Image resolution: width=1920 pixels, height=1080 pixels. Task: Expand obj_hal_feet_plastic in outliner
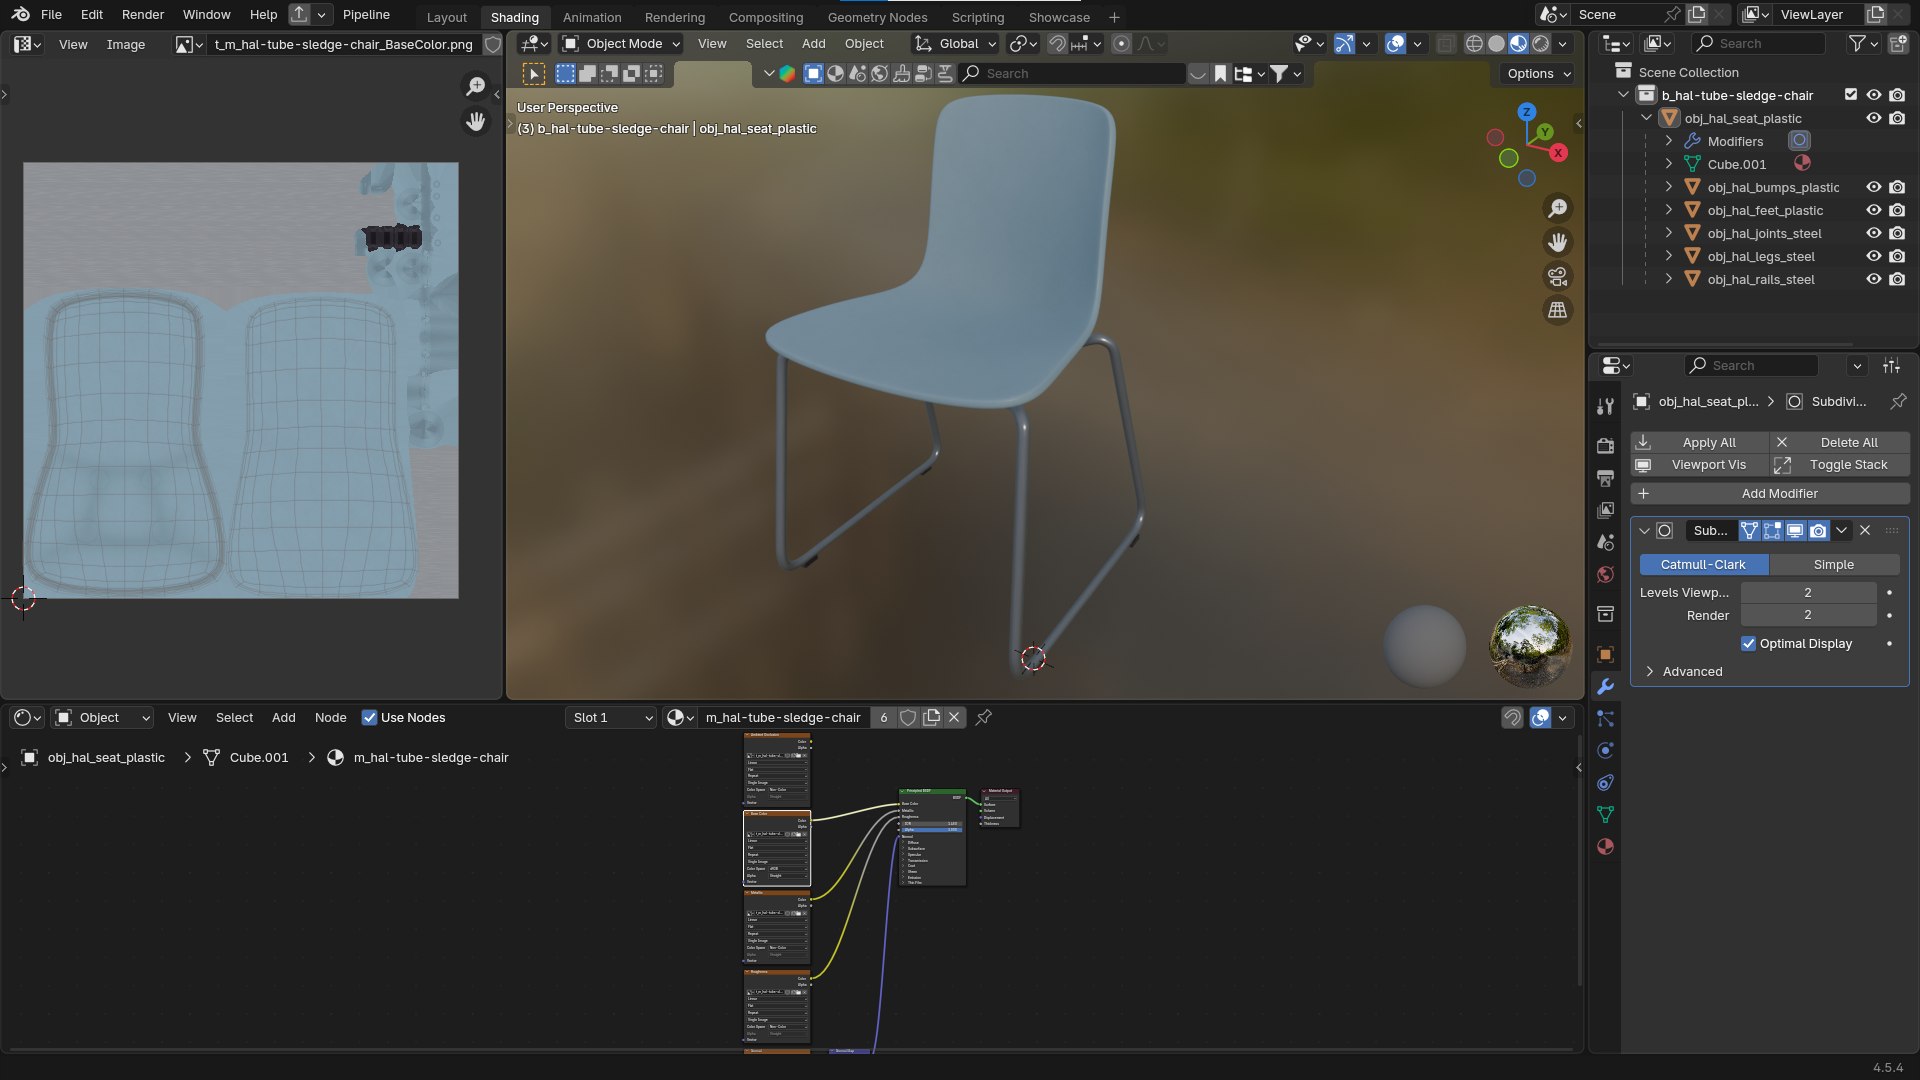click(x=1668, y=210)
